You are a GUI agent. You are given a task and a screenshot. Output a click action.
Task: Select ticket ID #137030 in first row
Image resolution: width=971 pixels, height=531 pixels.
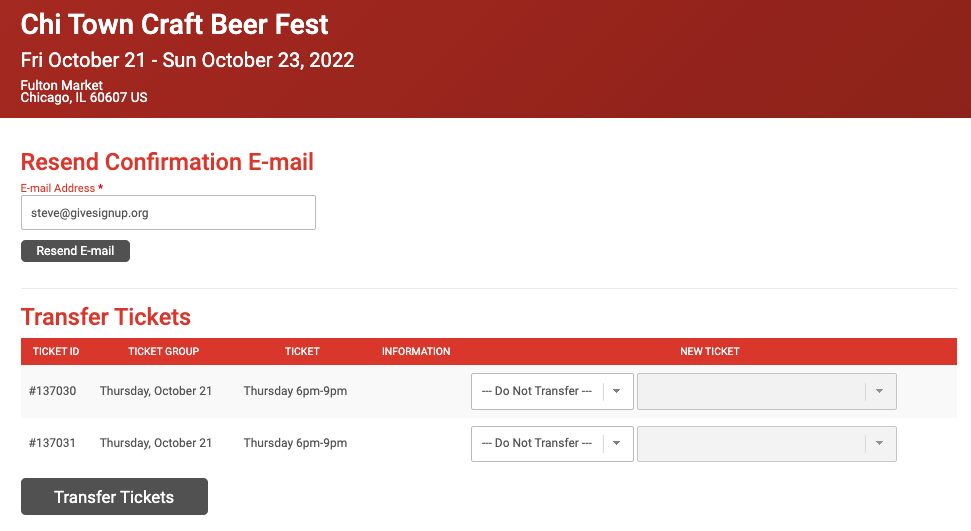(53, 391)
